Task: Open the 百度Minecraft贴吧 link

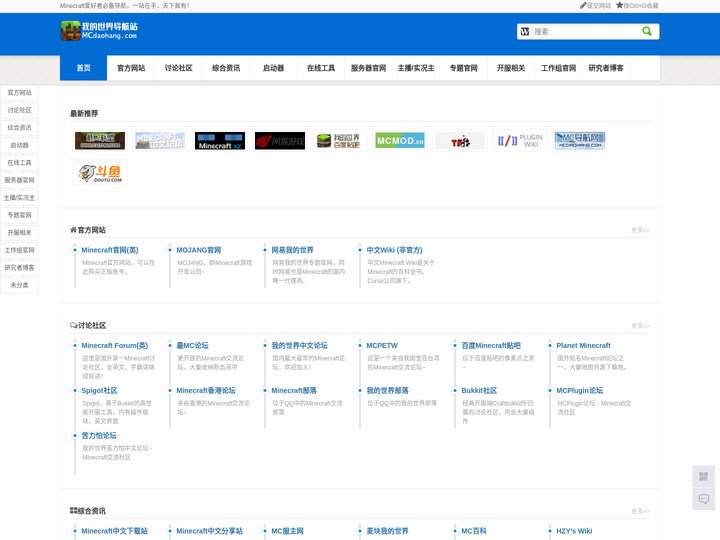Action: 491,345
